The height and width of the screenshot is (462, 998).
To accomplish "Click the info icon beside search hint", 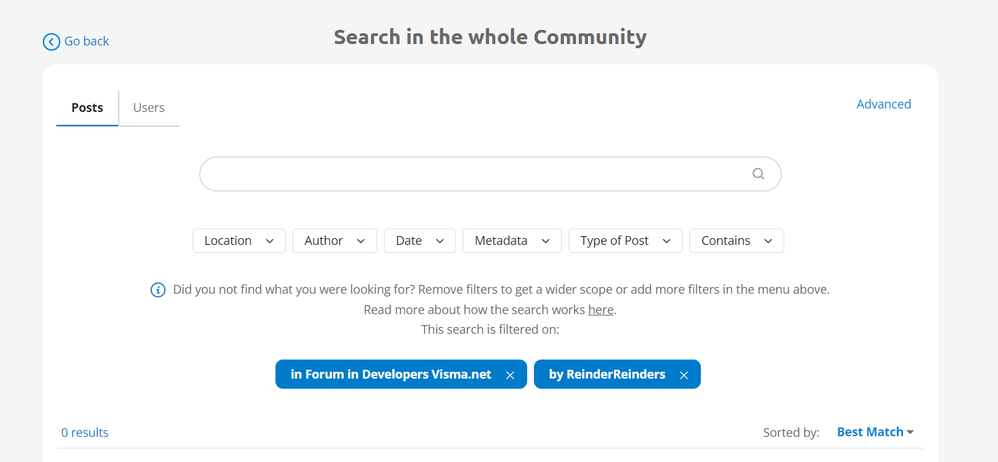I will point(158,290).
